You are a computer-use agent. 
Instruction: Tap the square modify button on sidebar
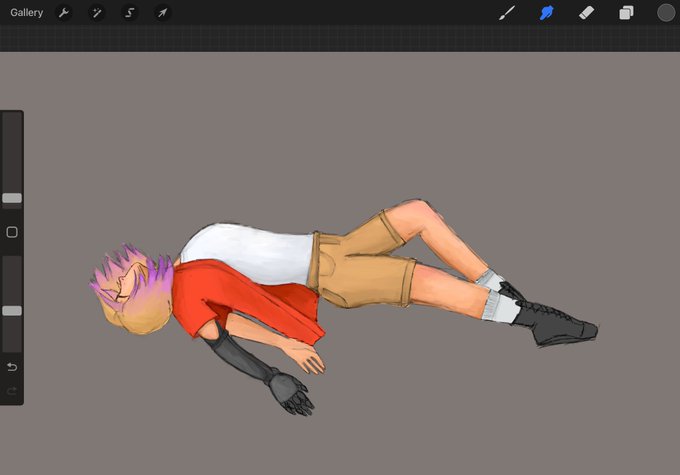tap(12, 232)
